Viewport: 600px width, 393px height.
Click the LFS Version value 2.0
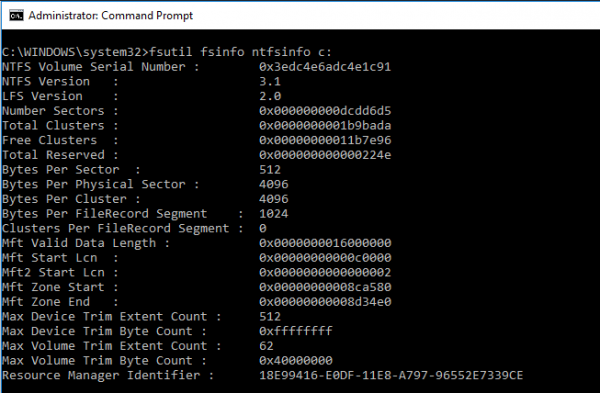click(270, 96)
